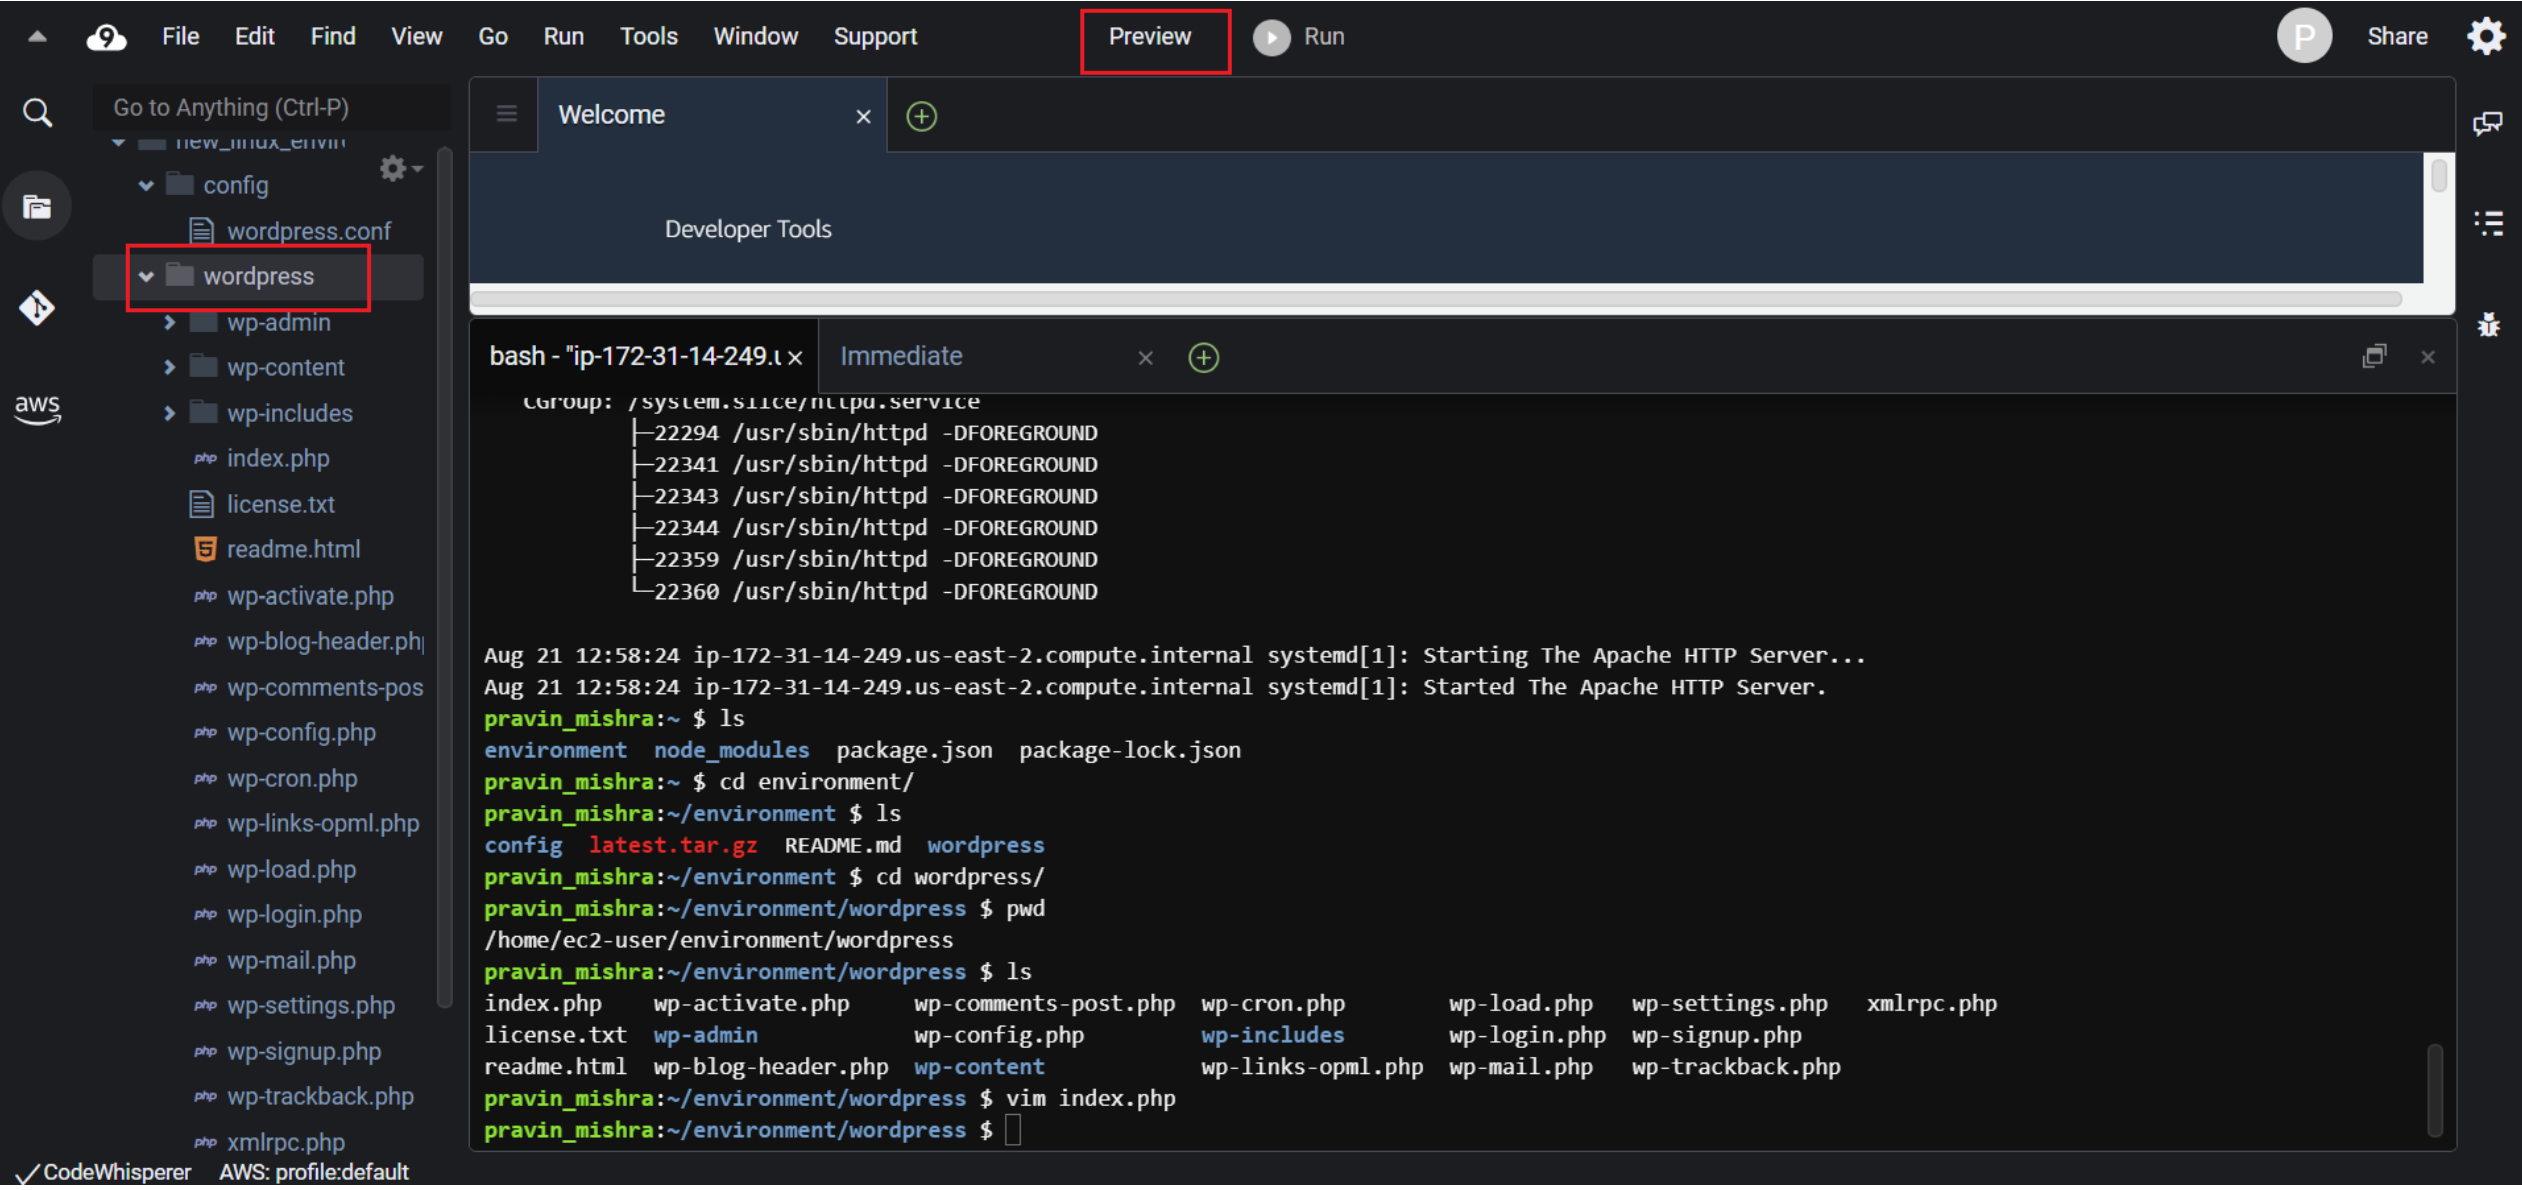Select wp-links-opml.php in file tree
Viewport: 2522px width, 1190px height.
click(323, 823)
